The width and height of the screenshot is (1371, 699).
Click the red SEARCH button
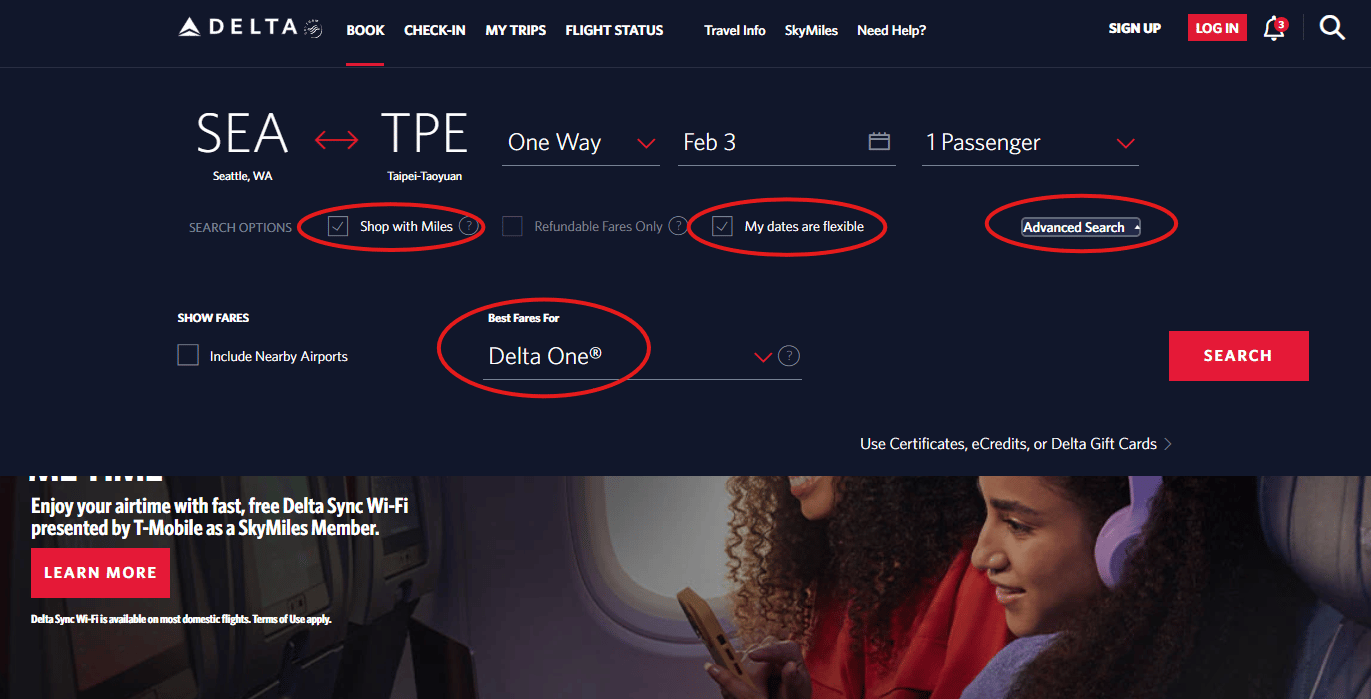(x=1238, y=356)
